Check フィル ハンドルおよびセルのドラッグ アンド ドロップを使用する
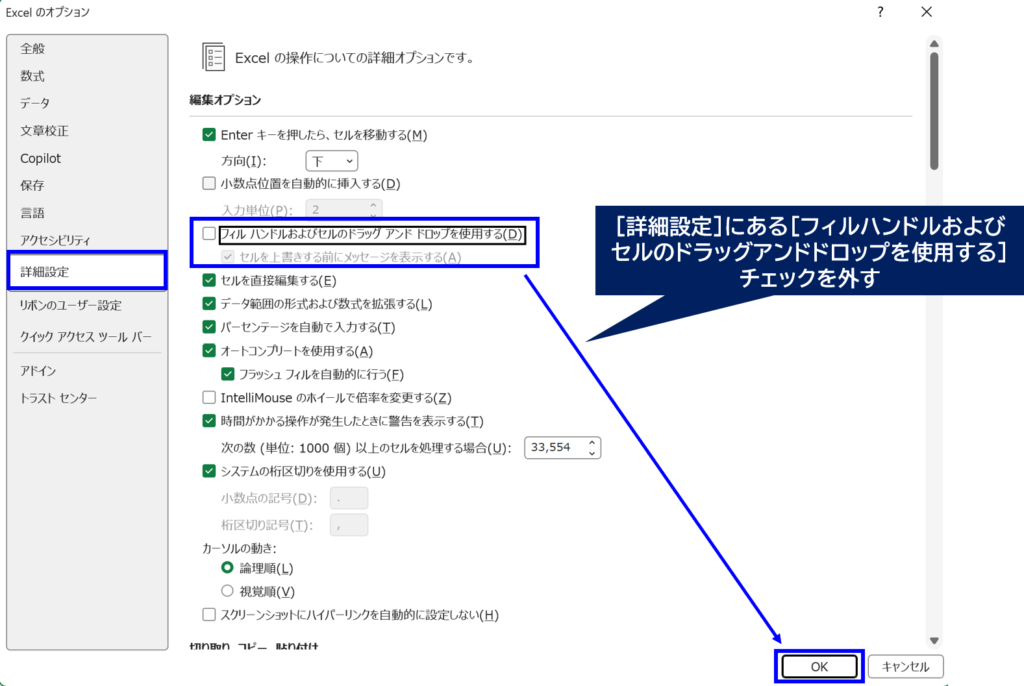1024x686 pixels. 209,233
